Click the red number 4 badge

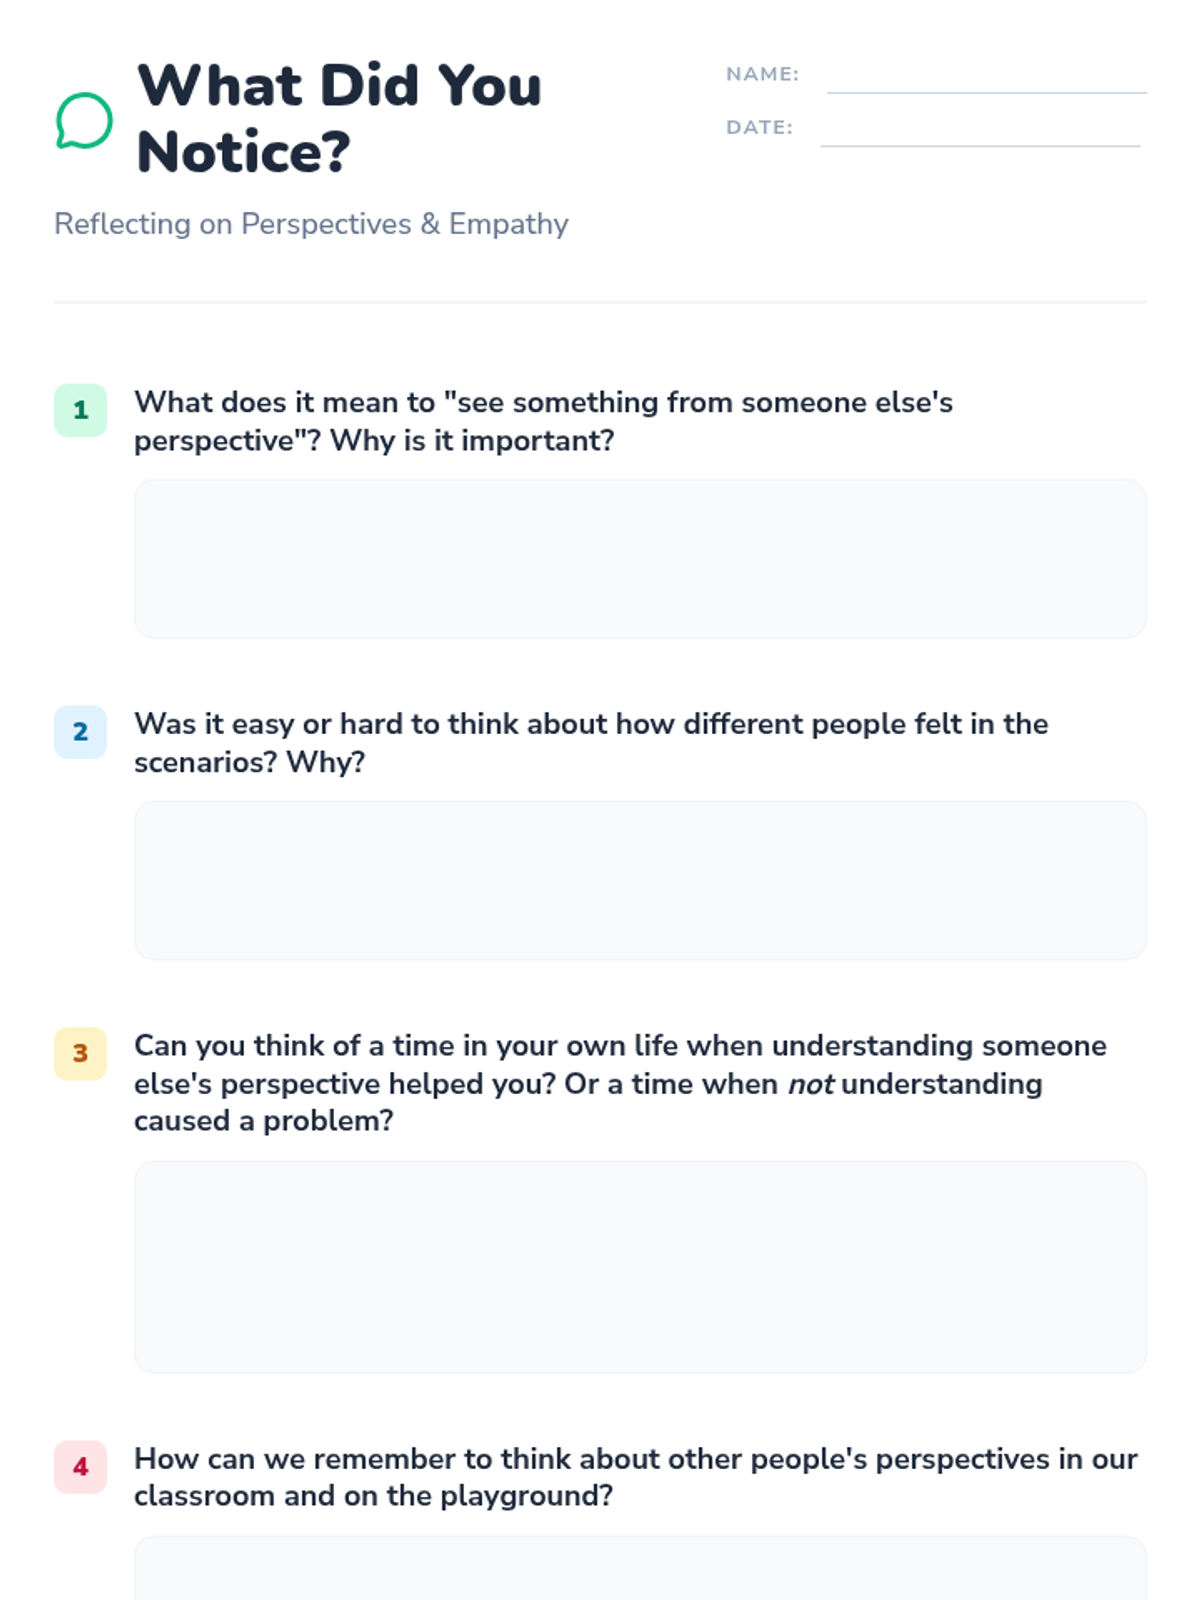tap(80, 1467)
